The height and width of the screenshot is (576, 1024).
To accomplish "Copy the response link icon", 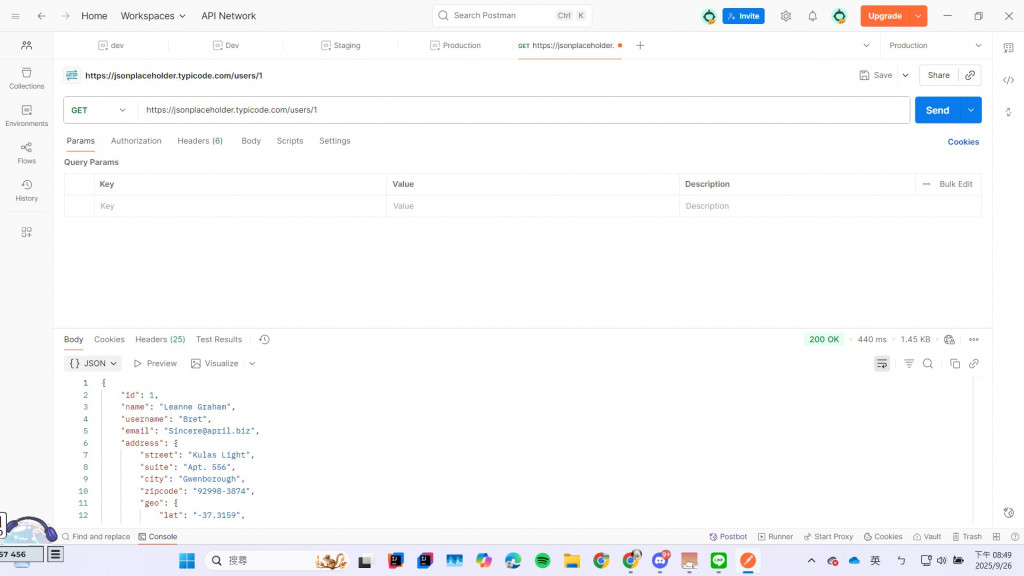I will pos(974,363).
